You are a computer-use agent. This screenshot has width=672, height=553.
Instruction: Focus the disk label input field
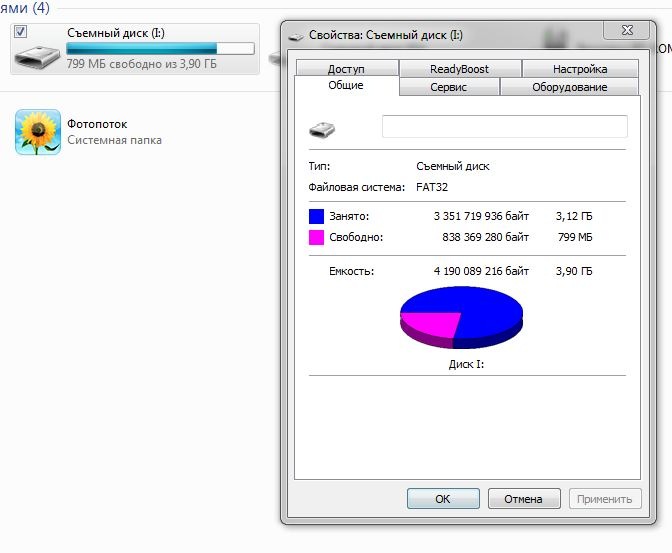(505, 126)
